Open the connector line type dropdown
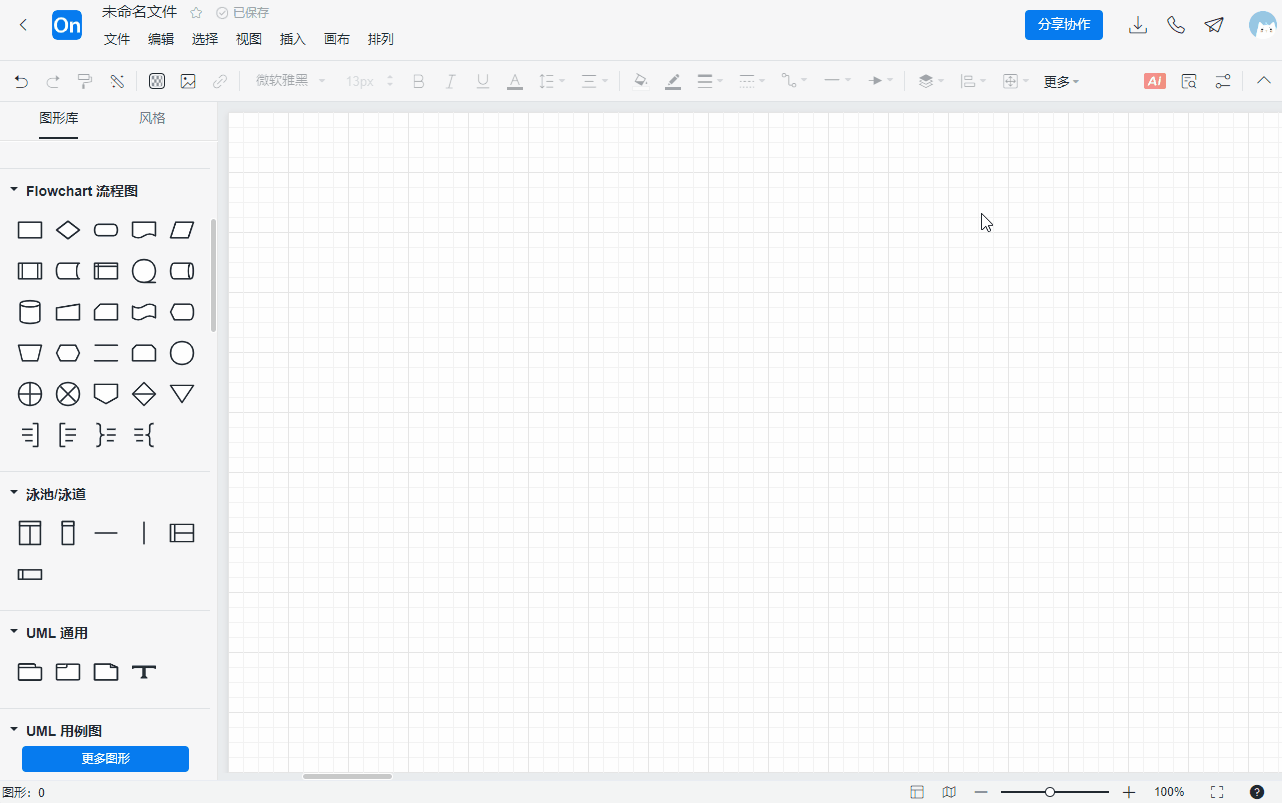The width and height of the screenshot is (1282, 803). point(794,81)
